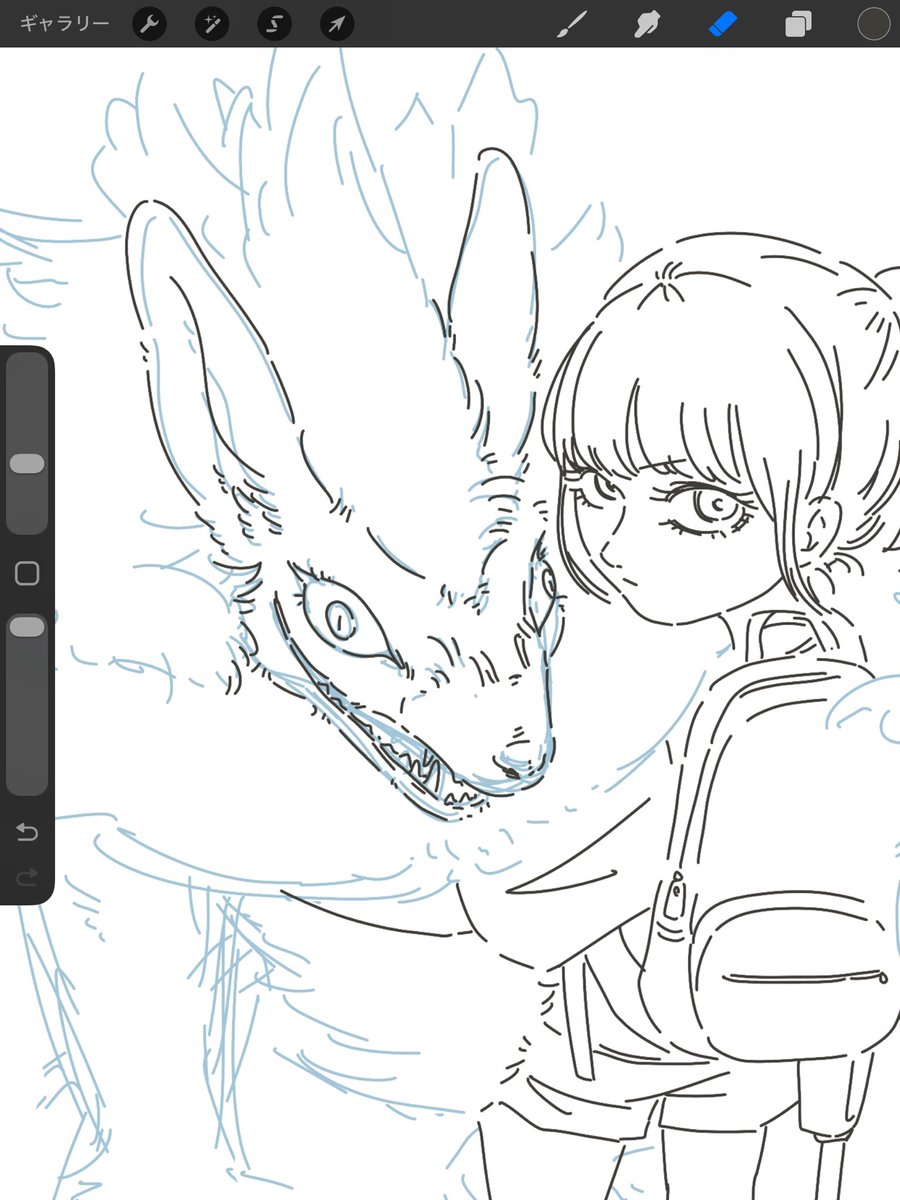Select the Brush tool
Viewport: 900px width, 1200px height.
(x=573, y=24)
